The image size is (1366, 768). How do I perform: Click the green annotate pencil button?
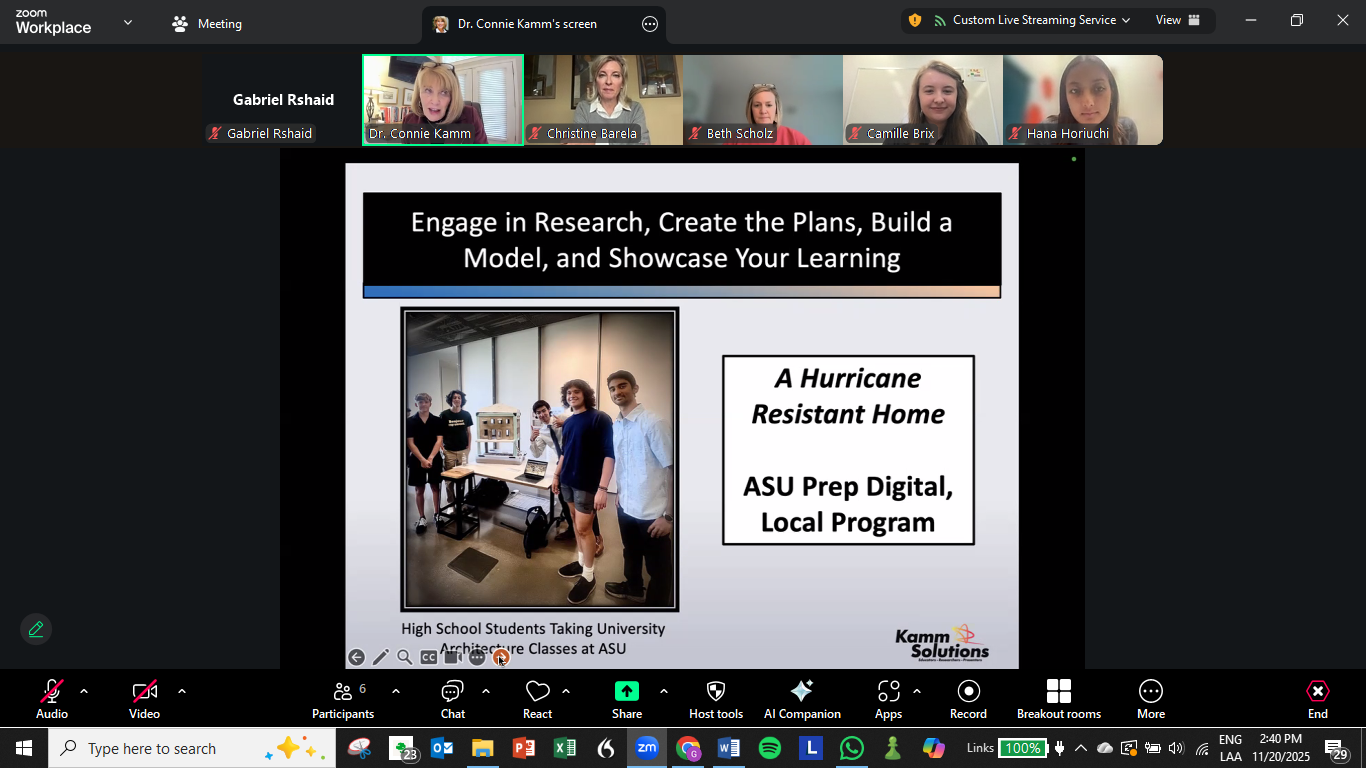[36, 629]
